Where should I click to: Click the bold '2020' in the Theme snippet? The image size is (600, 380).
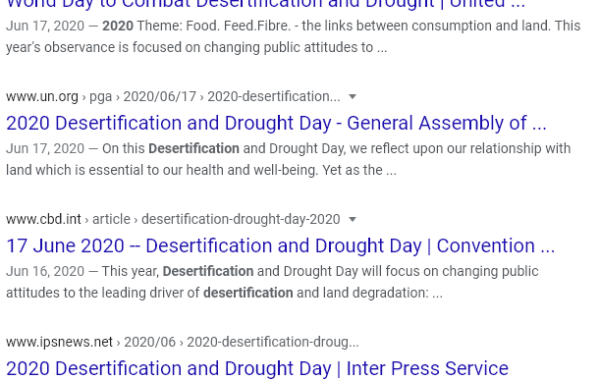click(118, 26)
